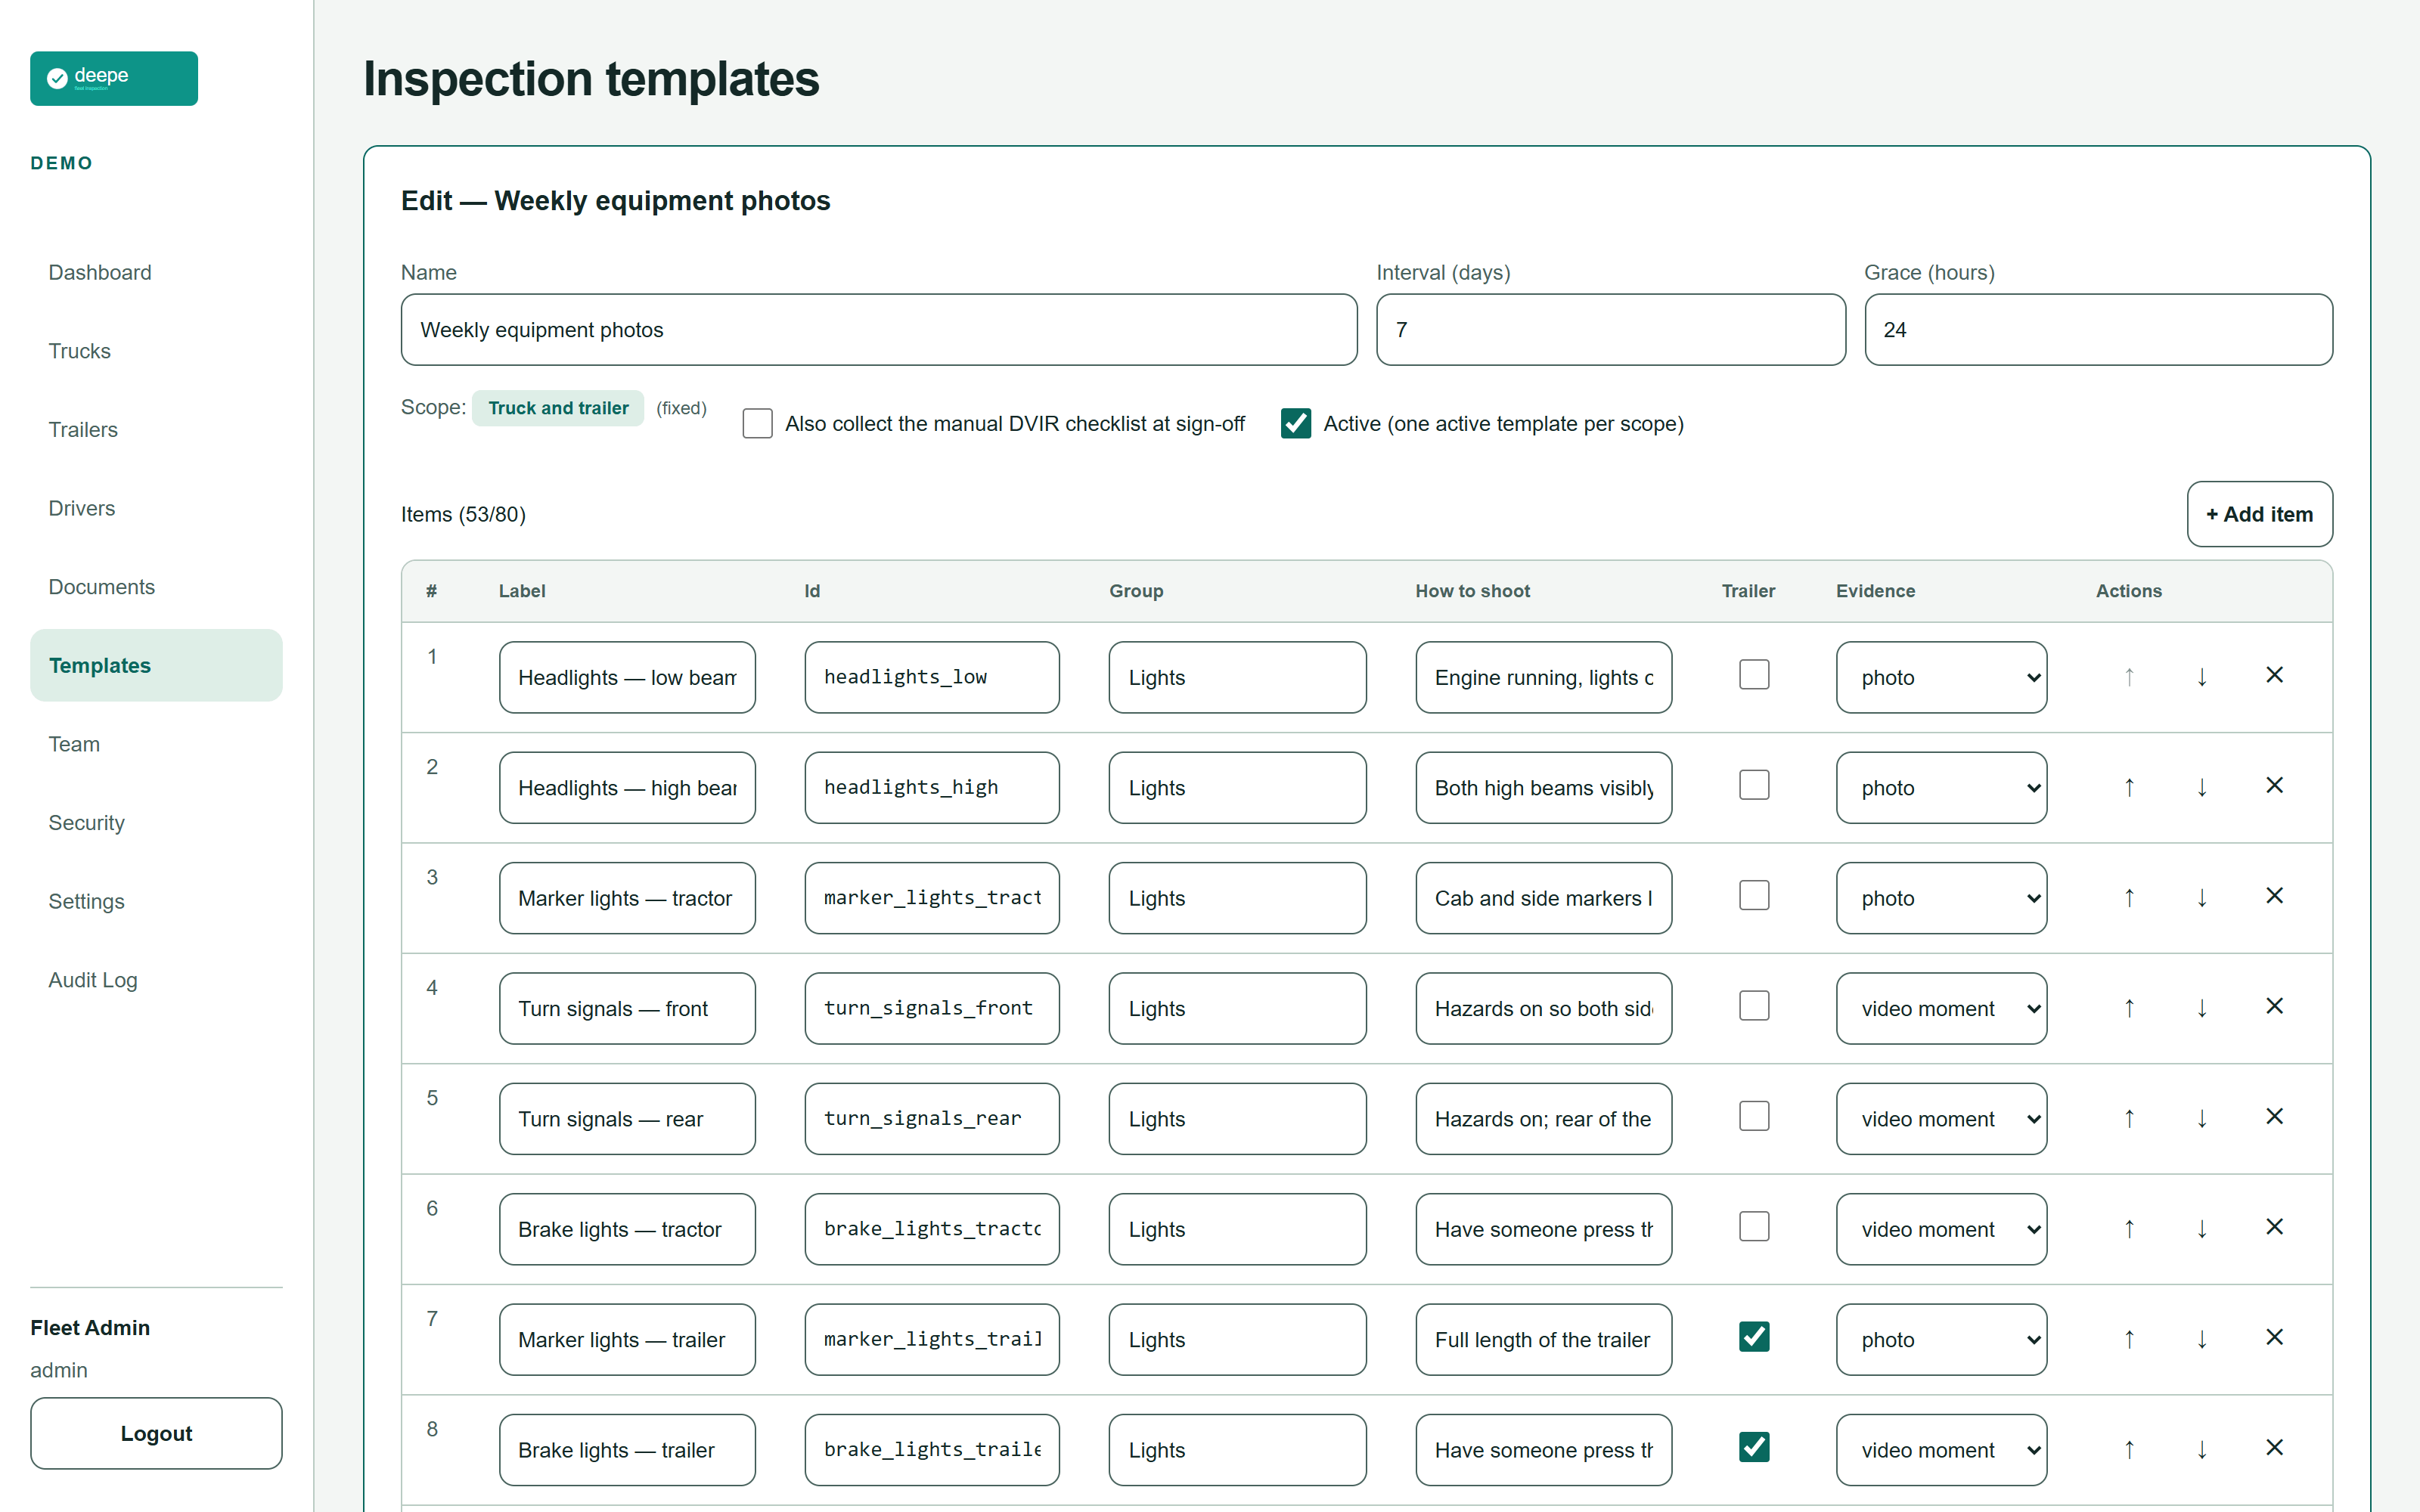This screenshot has width=2420, height=1512.
Task: Toggle Trailer checkbox for Headlights high beam
Action: pyautogui.click(x=1754, y=785)
